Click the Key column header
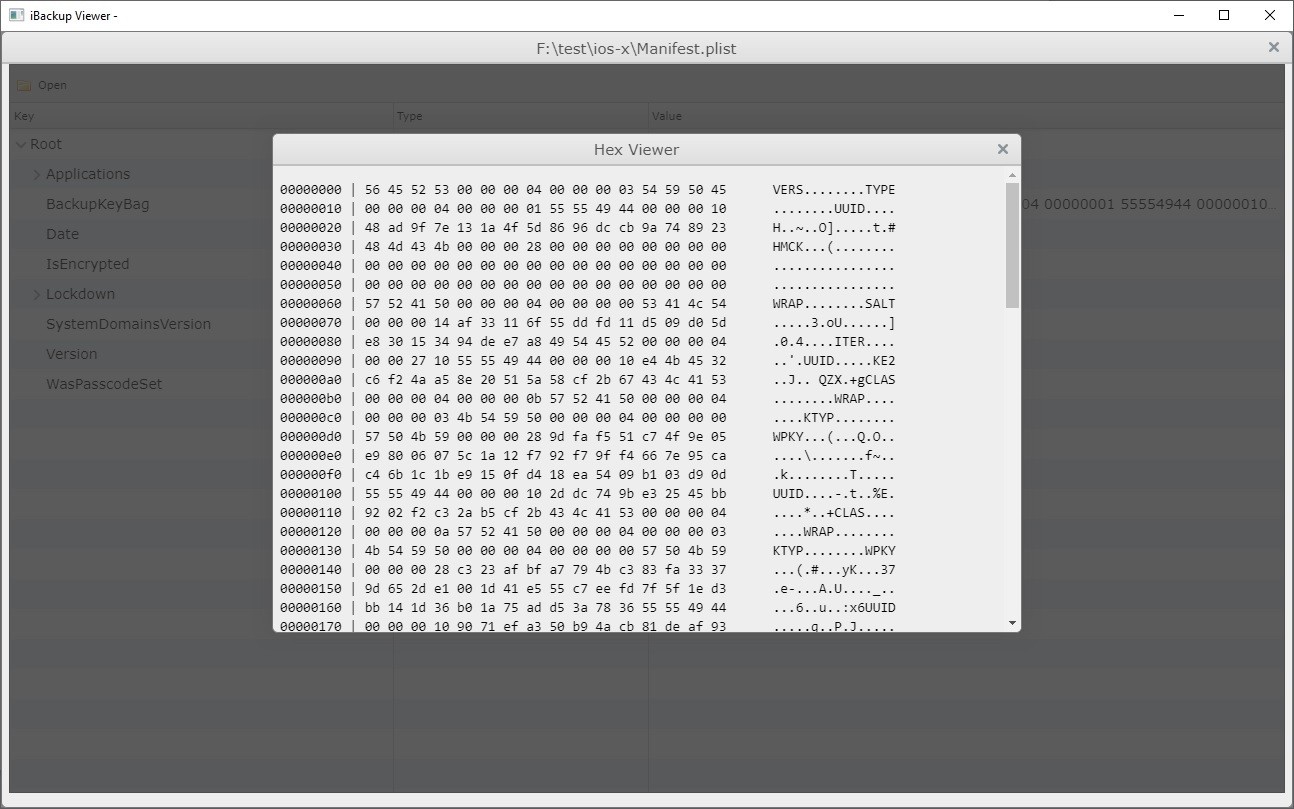 (x=24, y=116)
